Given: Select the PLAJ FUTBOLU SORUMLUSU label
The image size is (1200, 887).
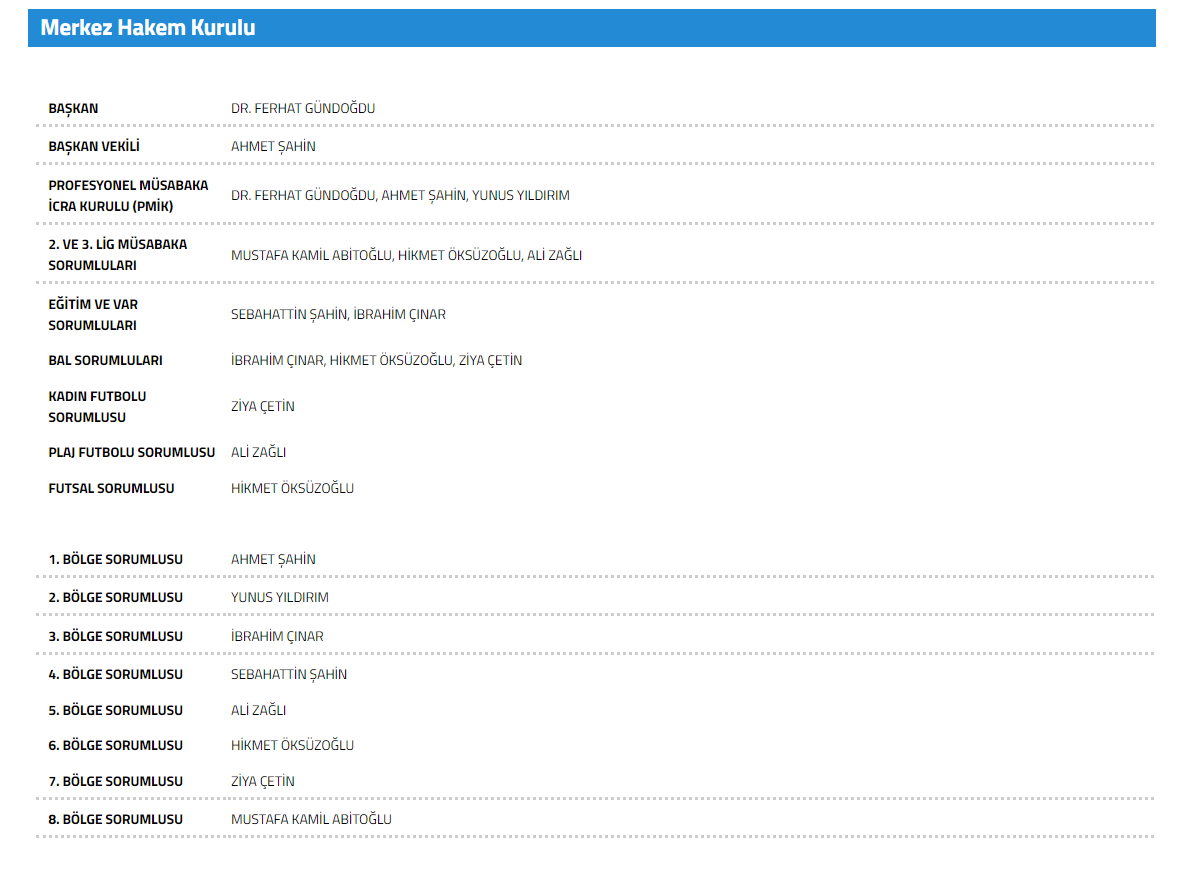Looking at the screenshot, I should (132, 452).
